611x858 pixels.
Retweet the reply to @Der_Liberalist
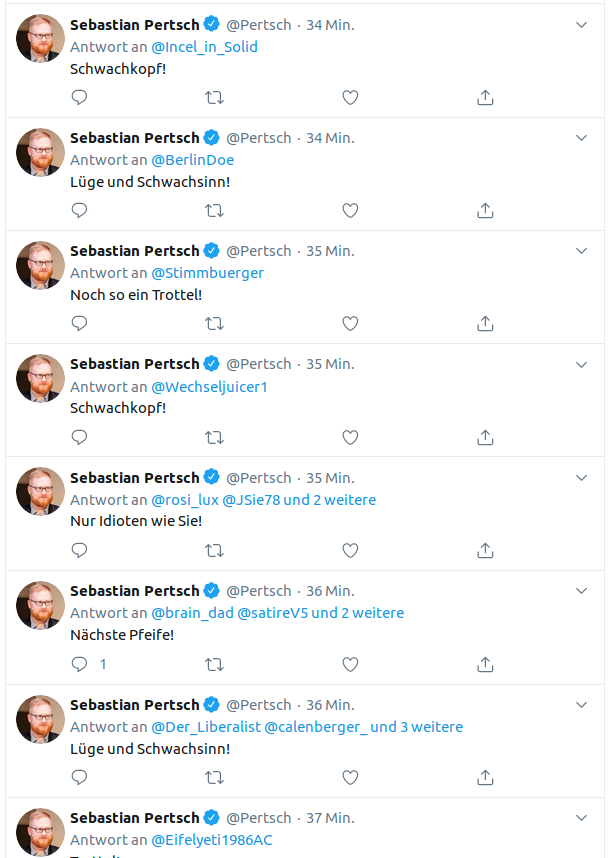click(x=214, y=777)
